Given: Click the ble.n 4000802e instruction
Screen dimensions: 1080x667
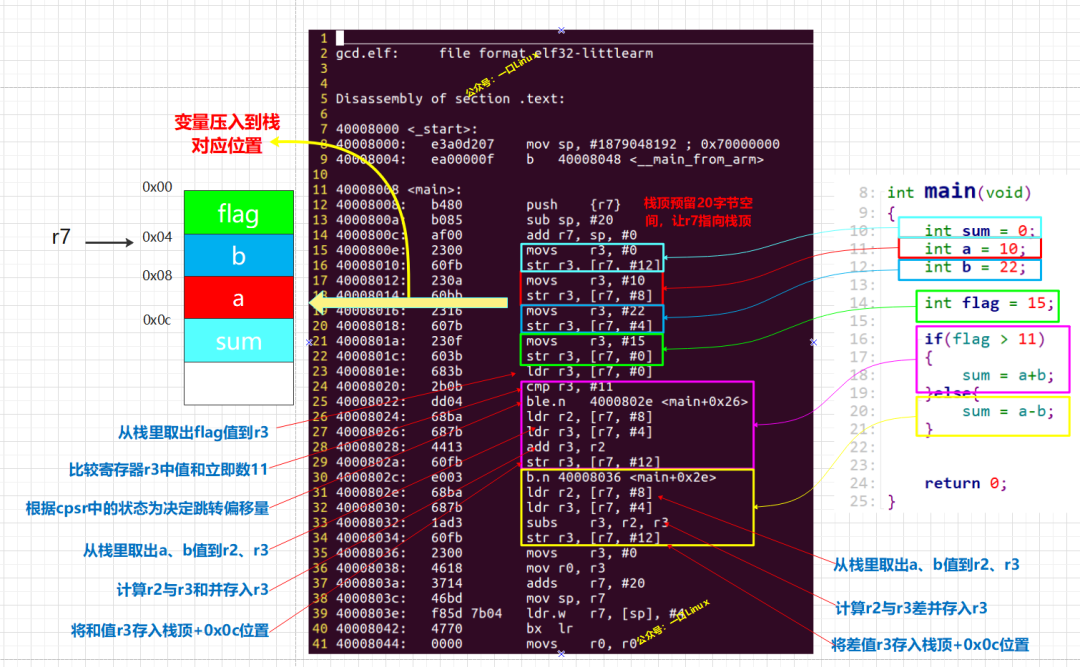Looking at the screenshot, I should point(636,402).
